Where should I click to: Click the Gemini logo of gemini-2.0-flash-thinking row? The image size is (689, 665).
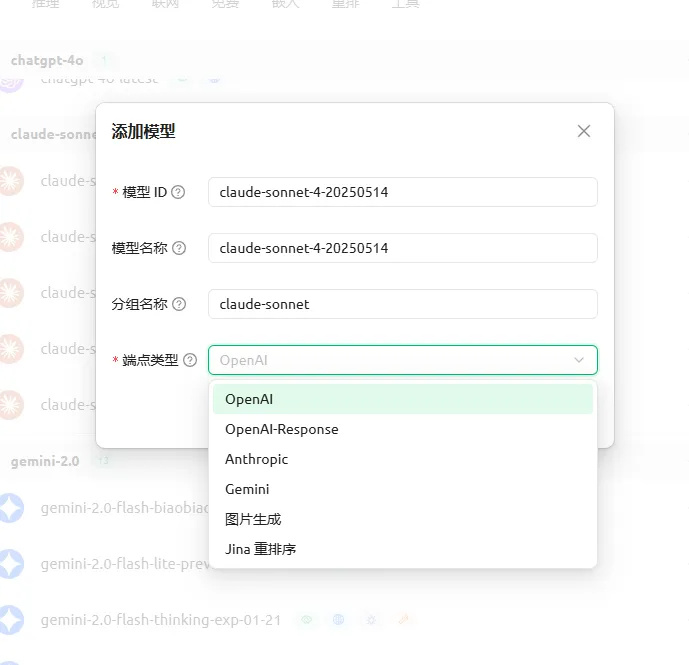(x=11, y=620)
